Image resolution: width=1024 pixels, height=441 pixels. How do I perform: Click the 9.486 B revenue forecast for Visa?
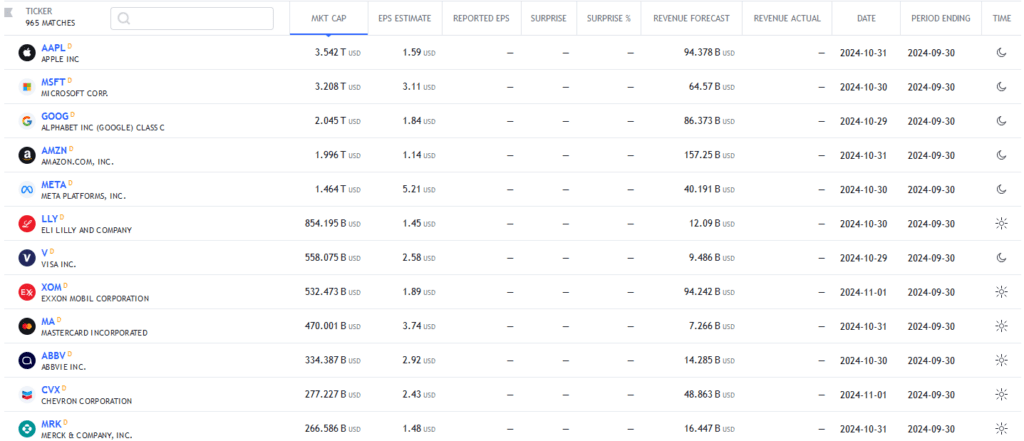tap(712, 258)
